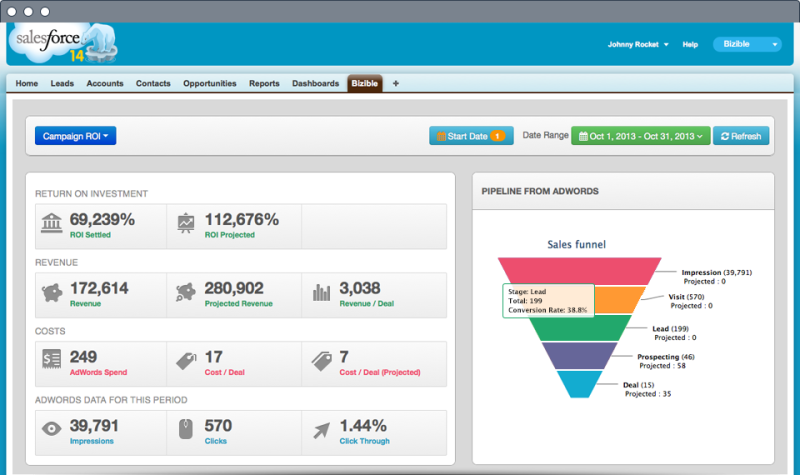
Task: Click the 69,239% ROI value
Action: [102, 219]
